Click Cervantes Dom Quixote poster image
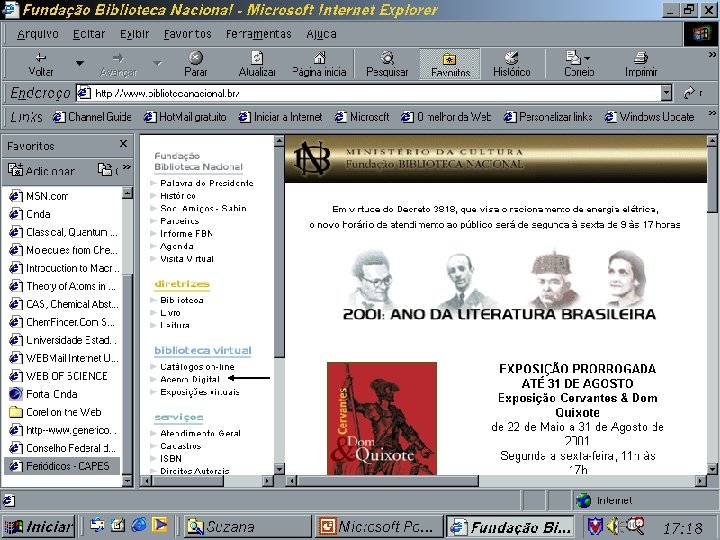The image size is (720, 540). 382,418
